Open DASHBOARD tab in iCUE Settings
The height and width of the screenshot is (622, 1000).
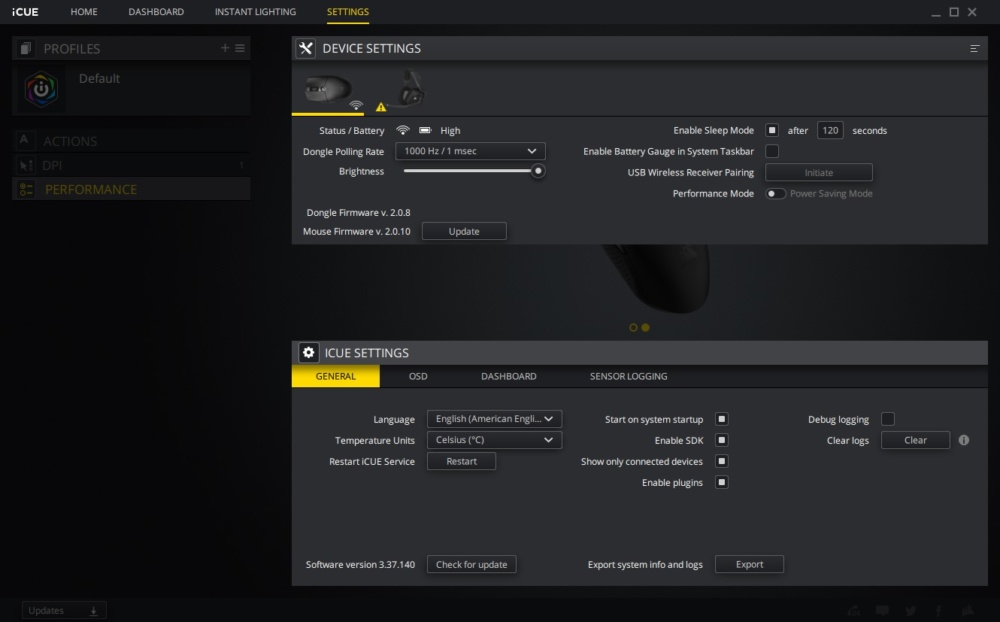click(508, 376)
